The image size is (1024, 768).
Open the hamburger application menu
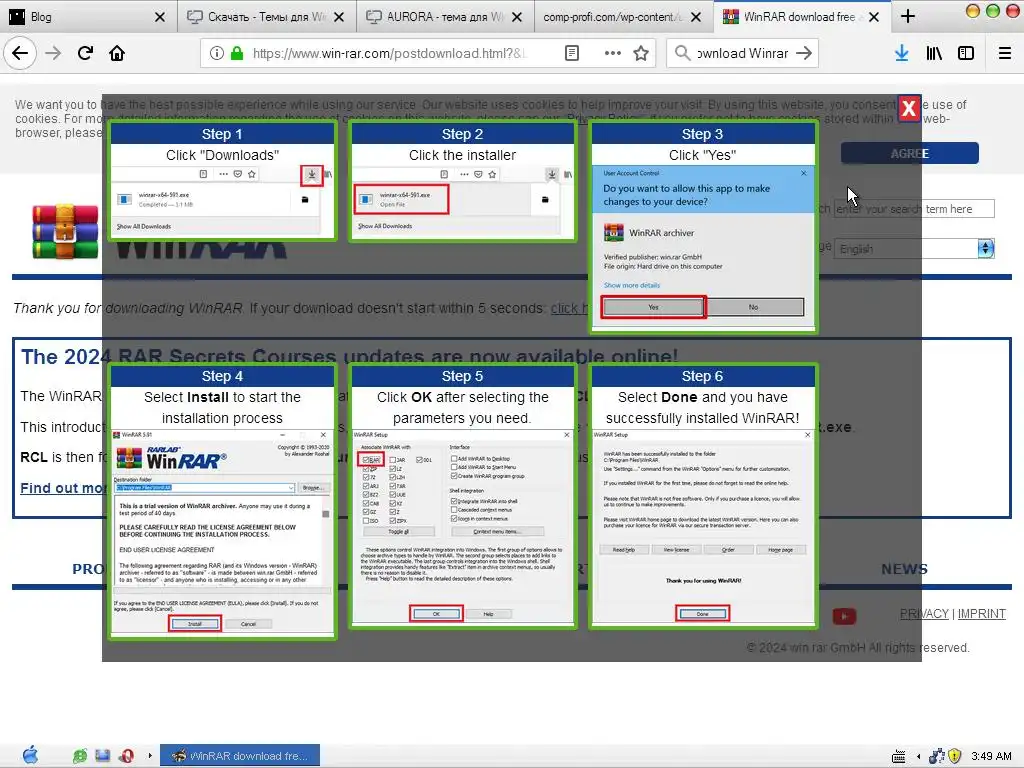pos(1005,54)
